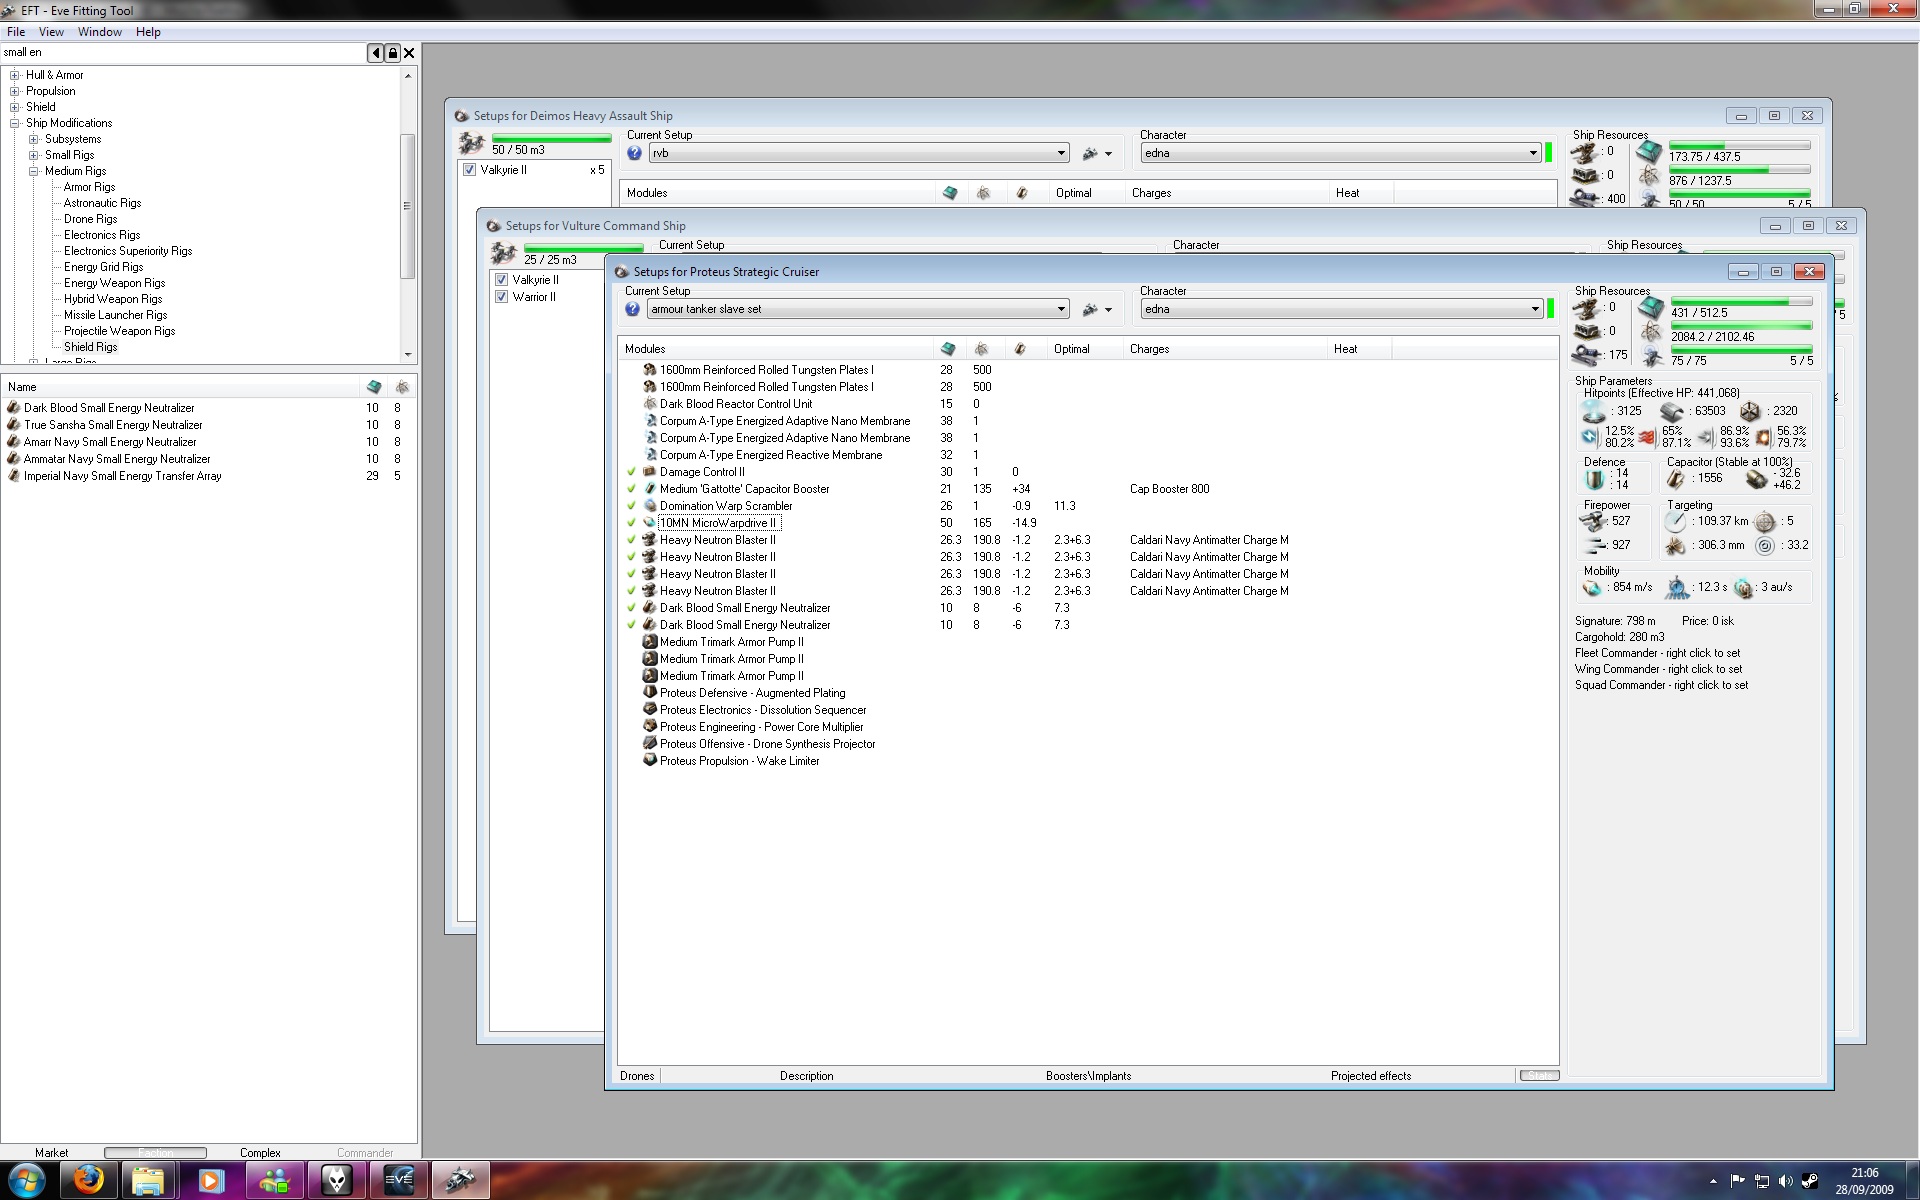Toggle active state of Damage Control II
This screenshot has width=1920, height=1200.
click(x=631, y=472)
